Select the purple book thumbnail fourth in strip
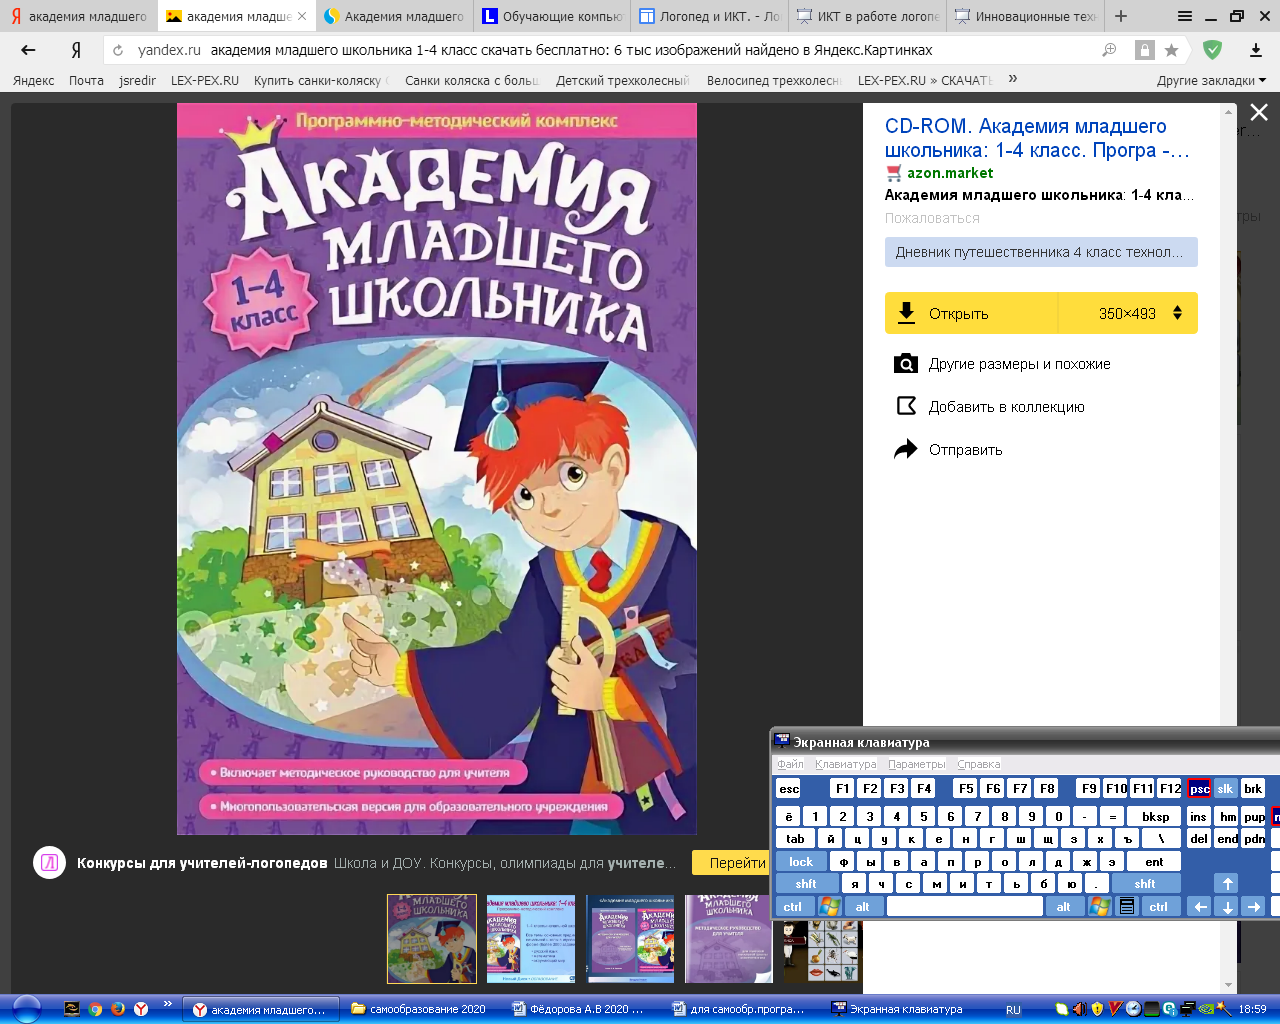 point(729,939)
